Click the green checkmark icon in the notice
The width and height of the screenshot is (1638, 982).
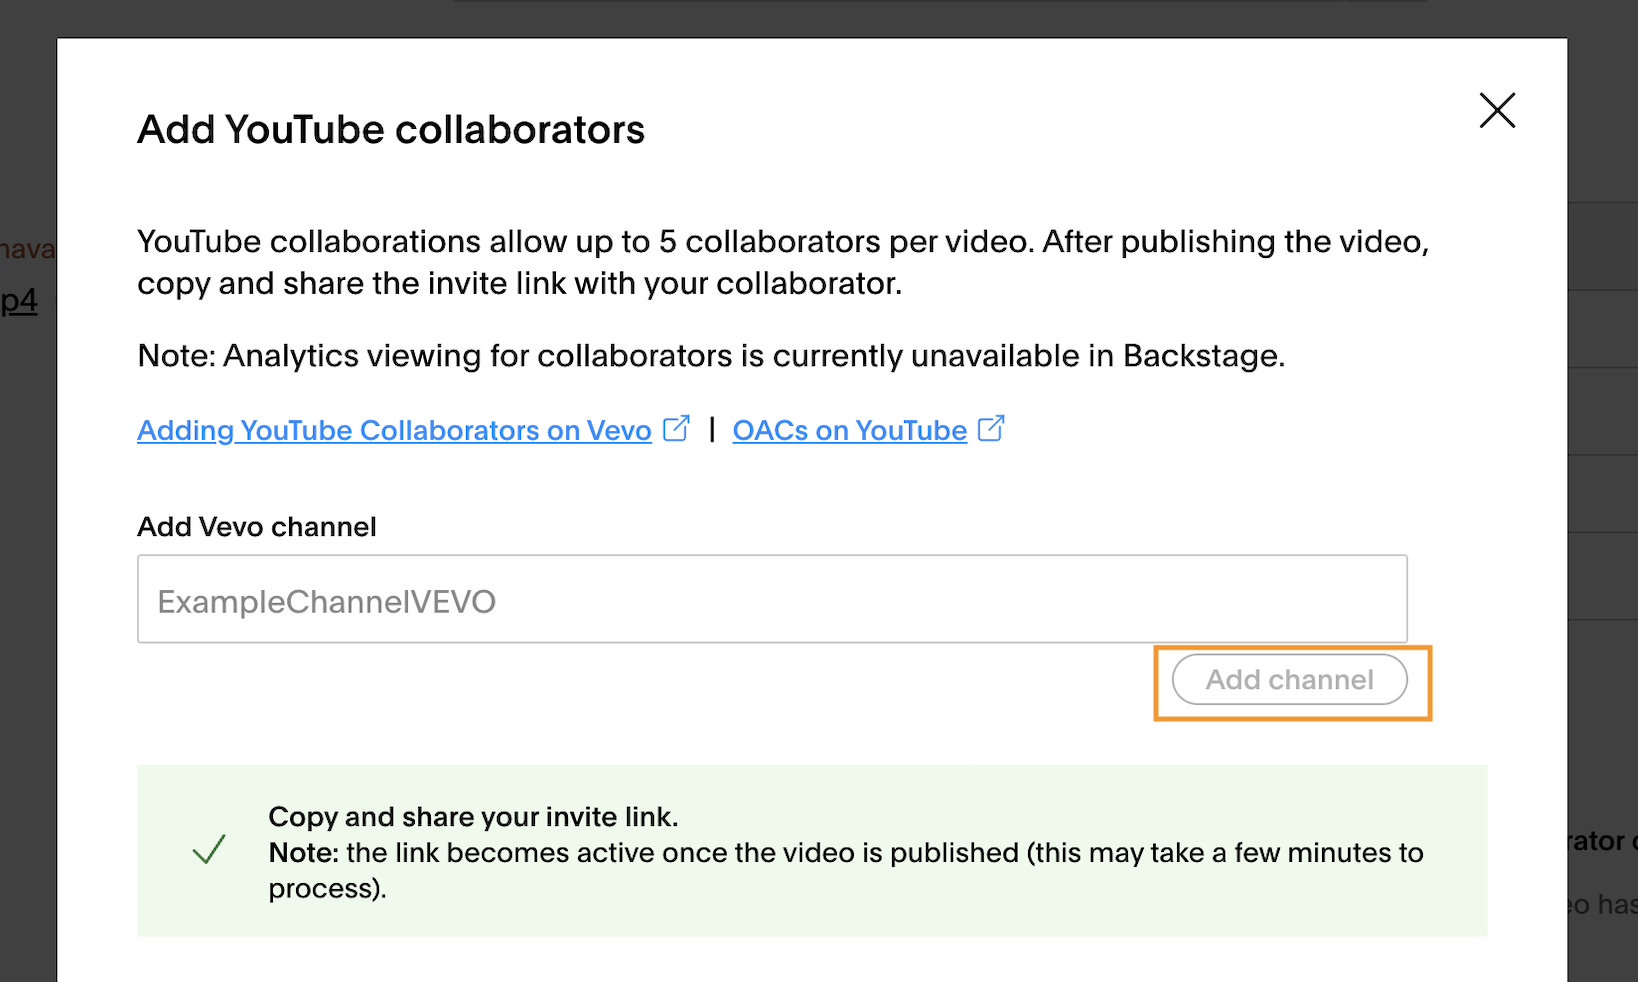pos(209,850)
